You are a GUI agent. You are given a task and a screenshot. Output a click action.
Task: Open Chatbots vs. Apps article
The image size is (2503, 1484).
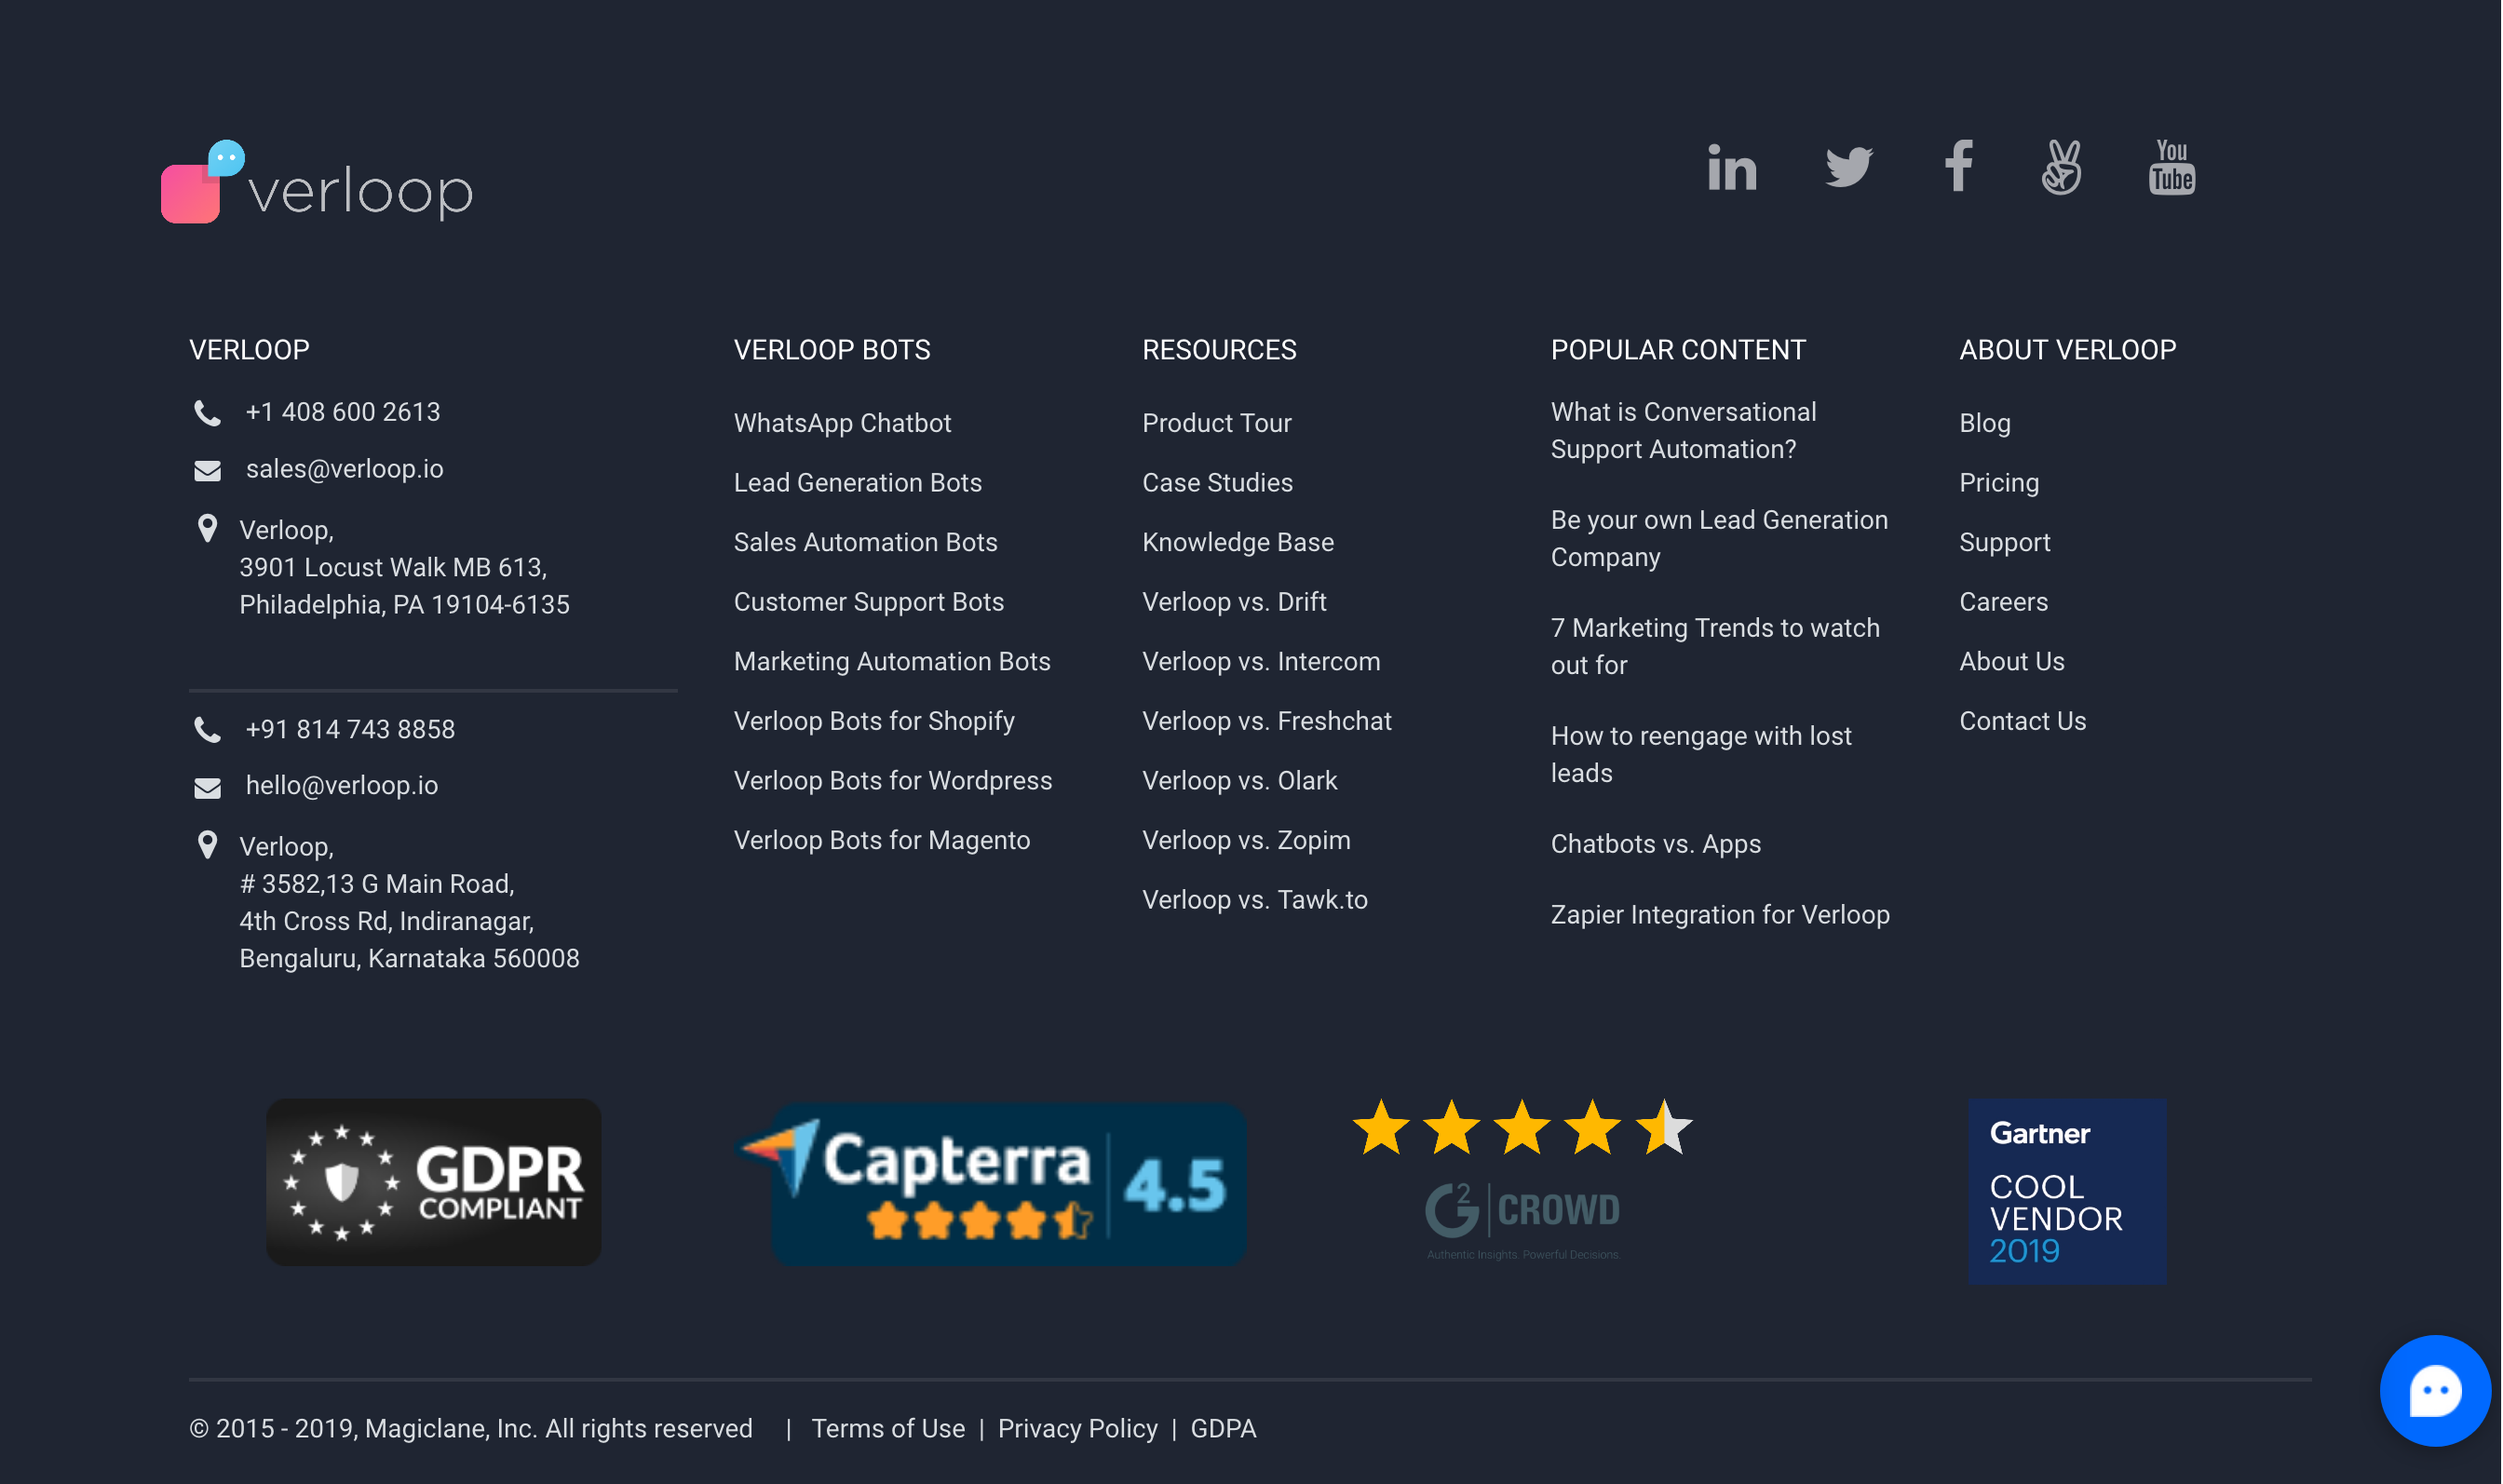point(1656,844)
